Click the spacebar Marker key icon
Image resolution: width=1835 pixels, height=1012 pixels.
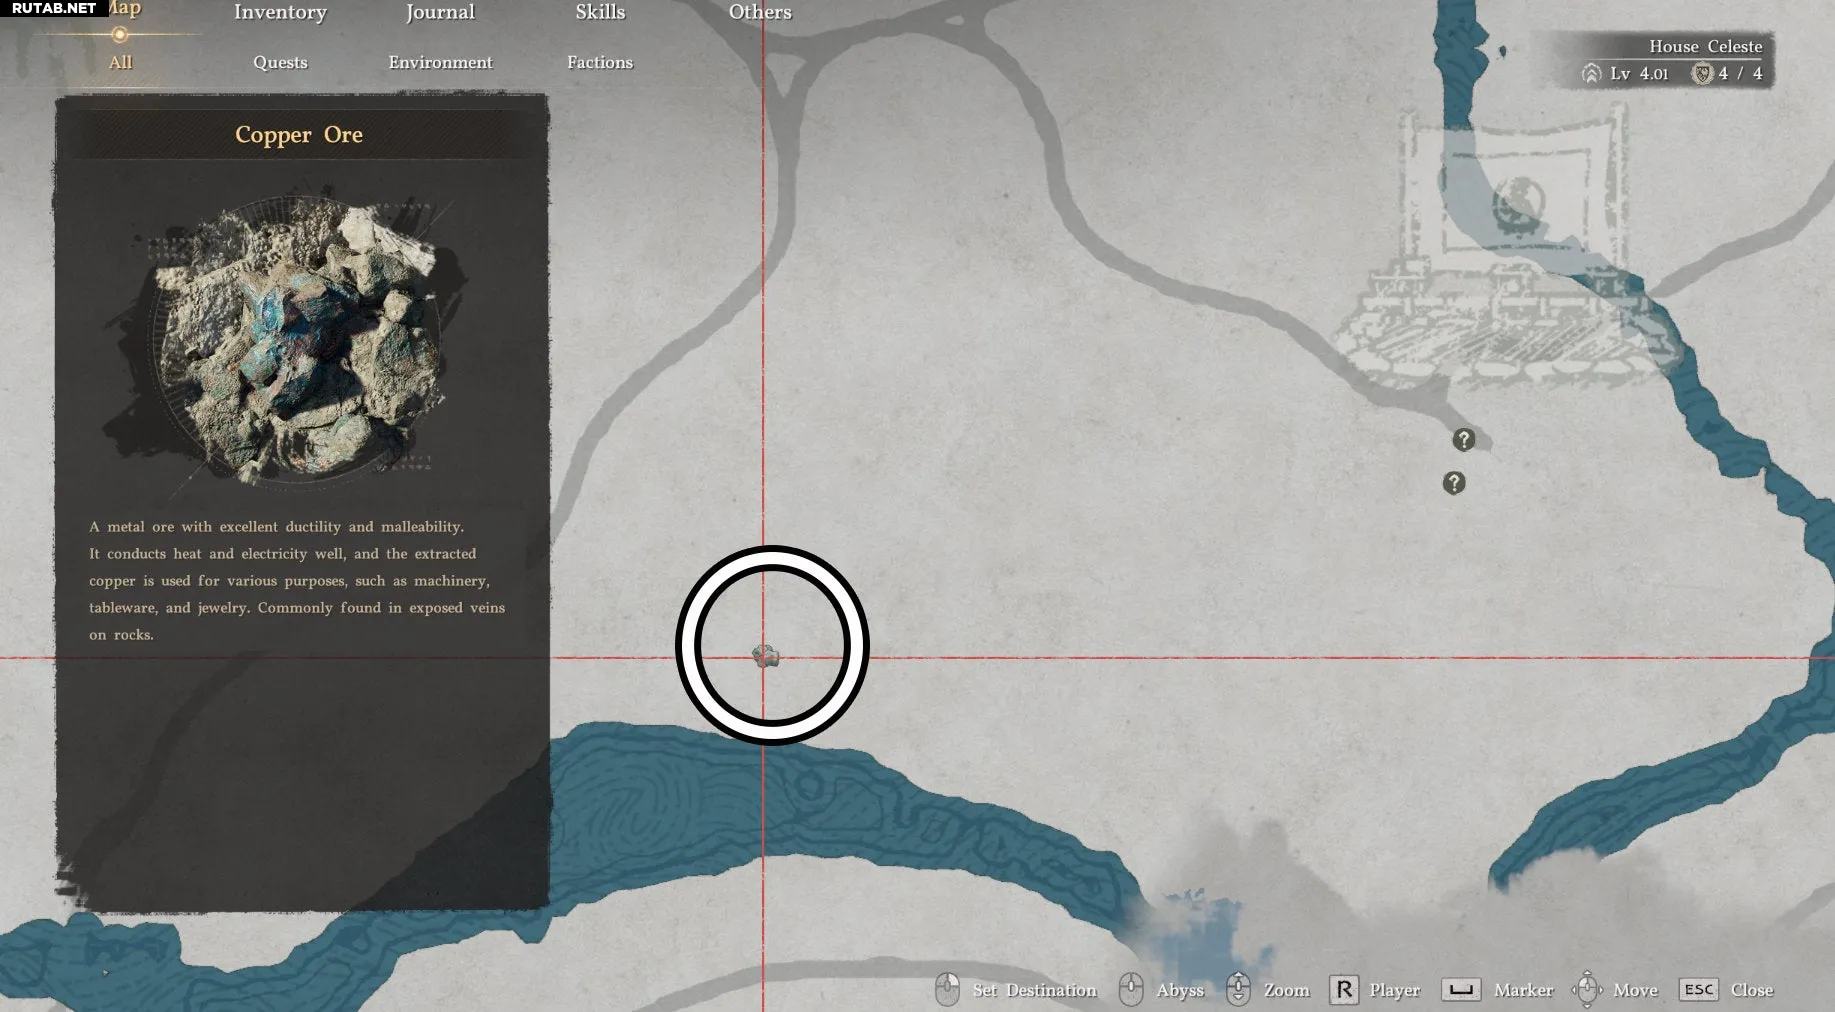1460,990
